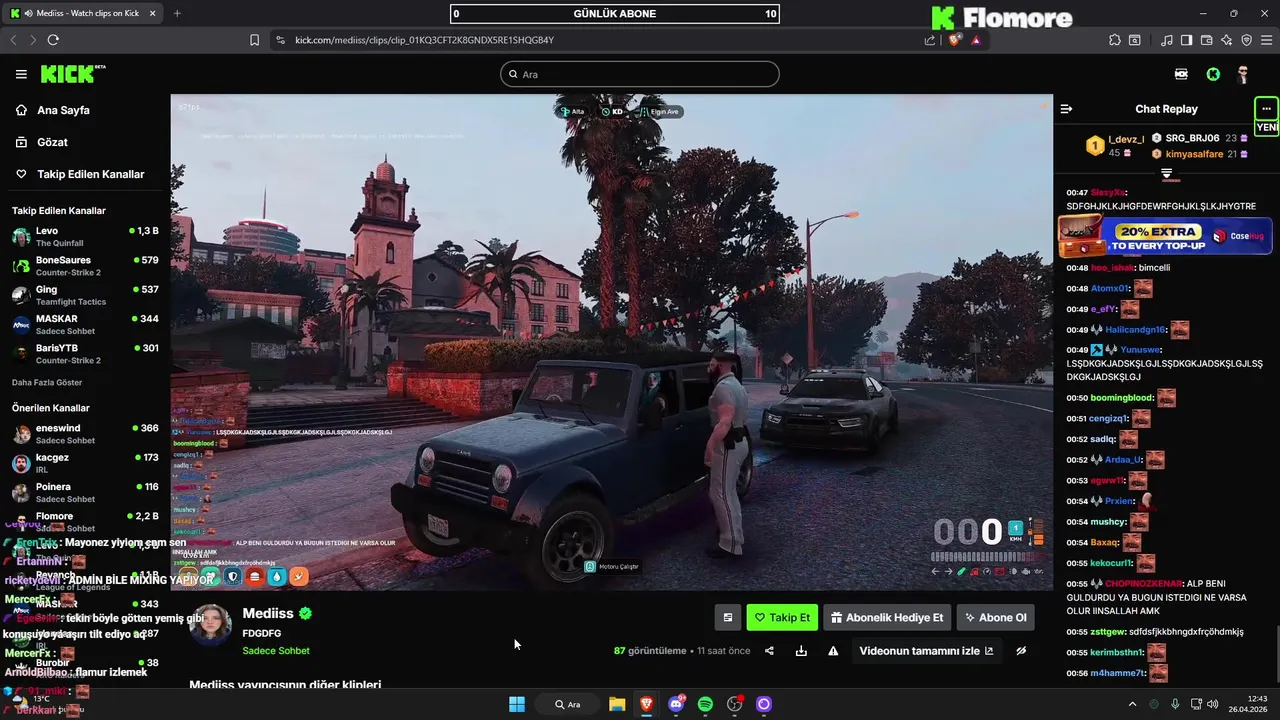The height and width of the screenshot is (720, 1280).
Task: Open the user profile avatar menu
Action: point(1243,74)
